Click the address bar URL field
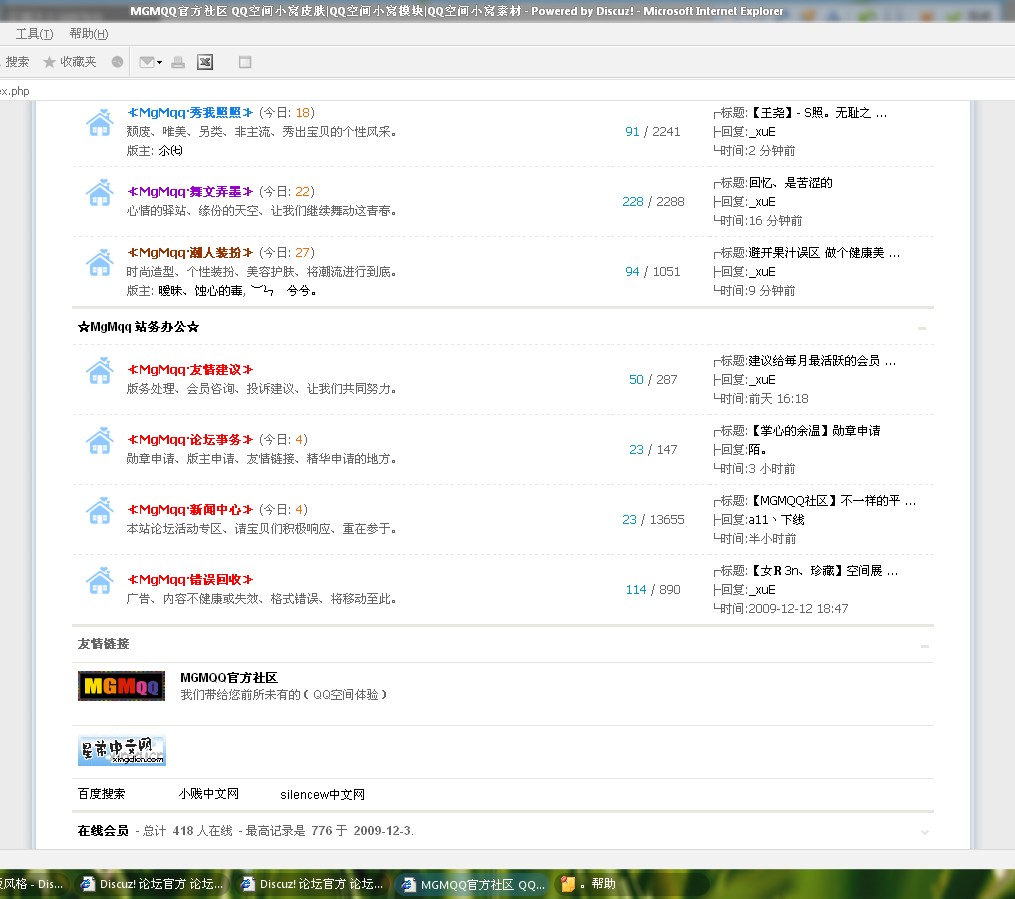 click(508, 91)
